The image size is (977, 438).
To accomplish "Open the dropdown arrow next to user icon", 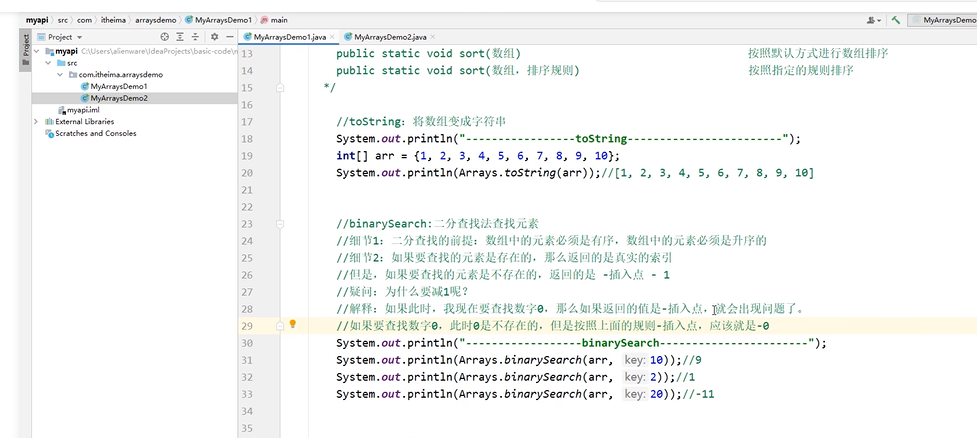I will [x=879, y=21].
